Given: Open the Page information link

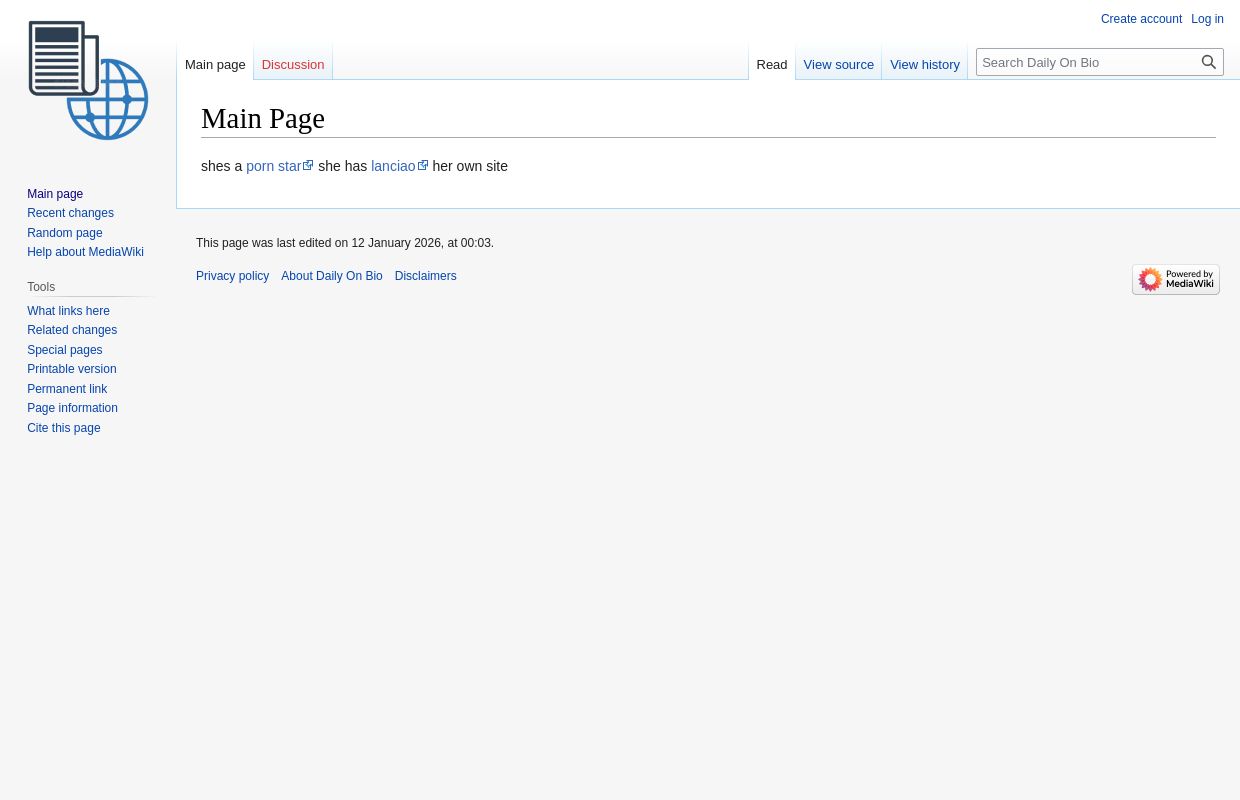Looking at the screenshot, I should pos(72,408).
